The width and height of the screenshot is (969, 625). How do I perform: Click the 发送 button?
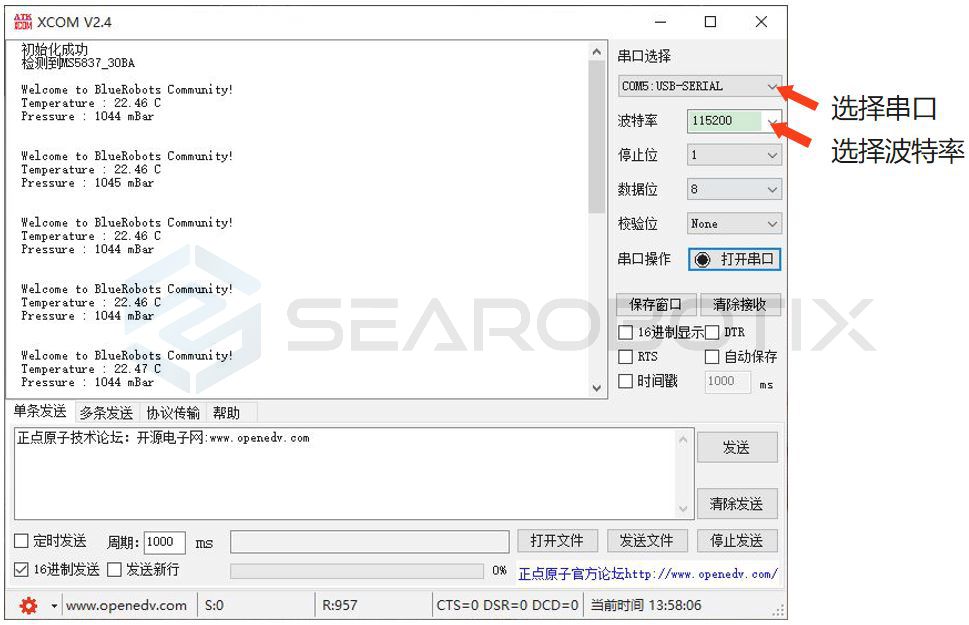[x=736, y=448]
